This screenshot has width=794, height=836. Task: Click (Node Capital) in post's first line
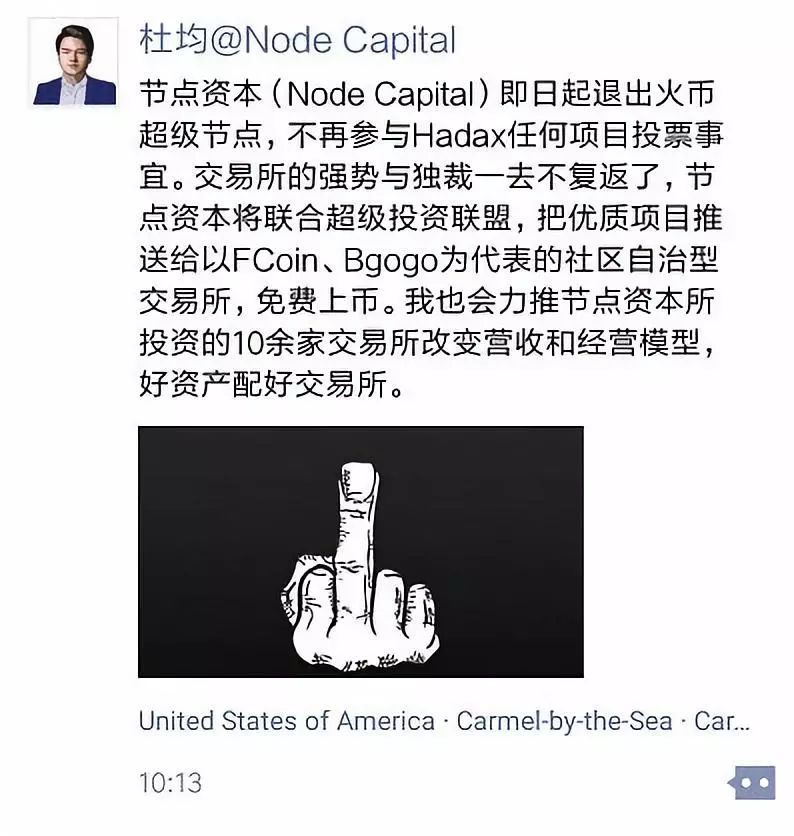380,94
